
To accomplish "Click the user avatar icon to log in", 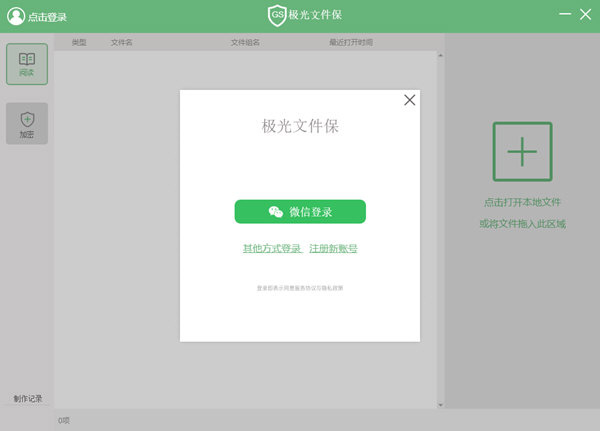I will (x=16, y=16).
